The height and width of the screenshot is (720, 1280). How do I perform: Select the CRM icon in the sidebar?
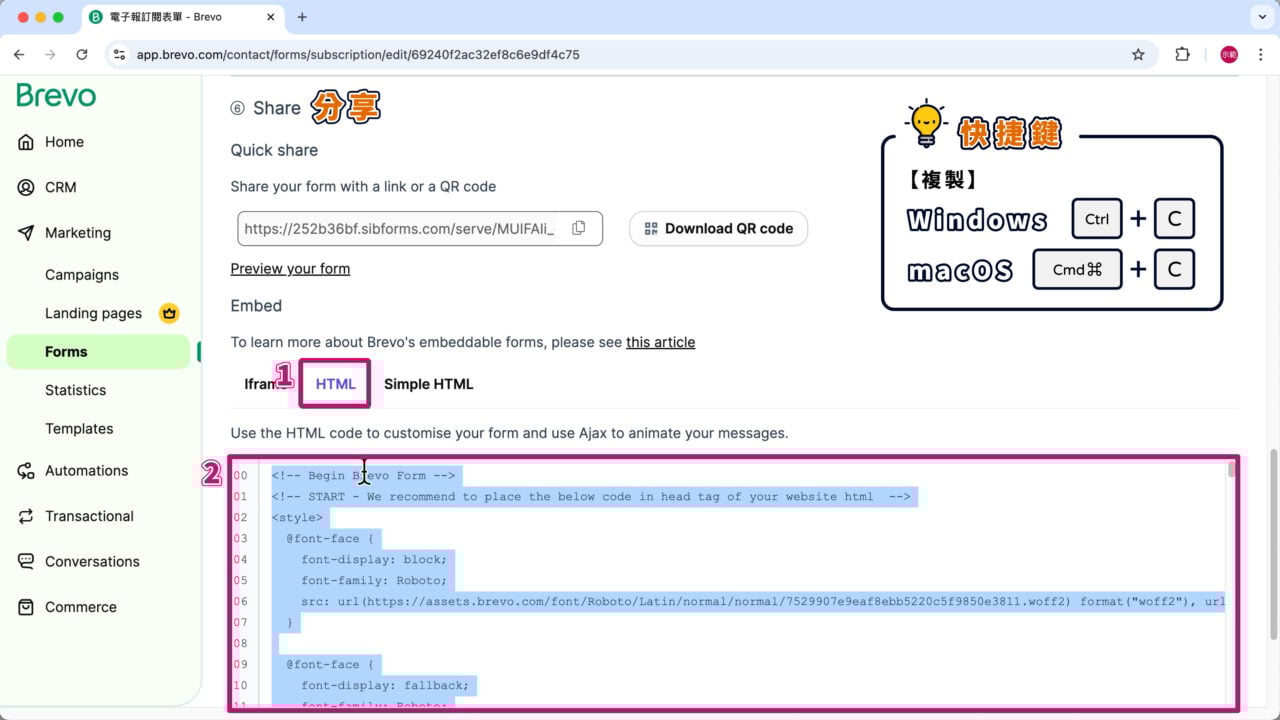coord(25,187)
